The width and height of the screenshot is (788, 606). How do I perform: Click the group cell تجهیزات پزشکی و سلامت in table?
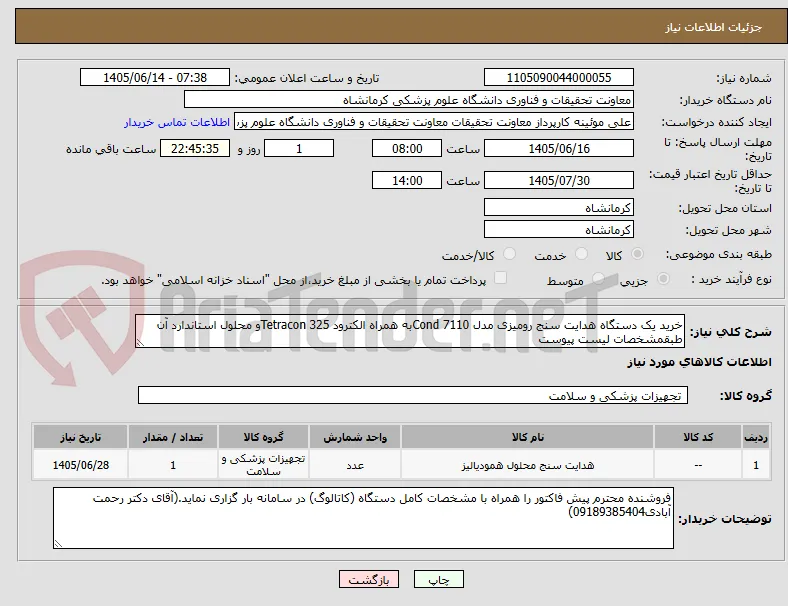263,465
